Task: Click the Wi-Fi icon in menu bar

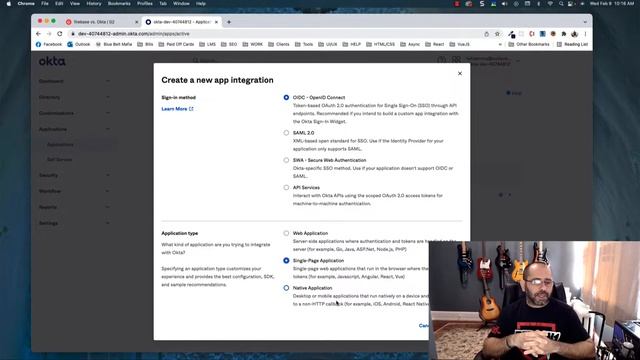Action: pos(550,4)
